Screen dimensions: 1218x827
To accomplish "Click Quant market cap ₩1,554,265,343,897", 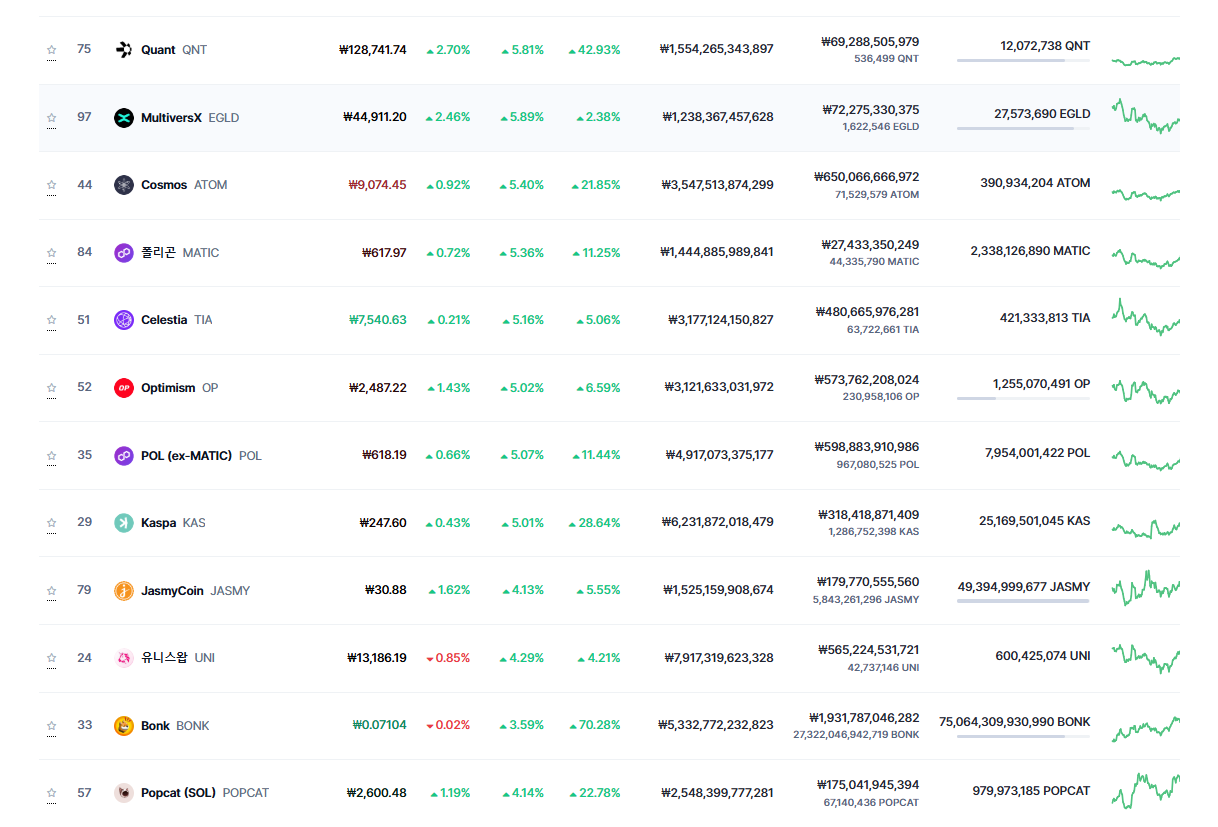I will point(716,50).
